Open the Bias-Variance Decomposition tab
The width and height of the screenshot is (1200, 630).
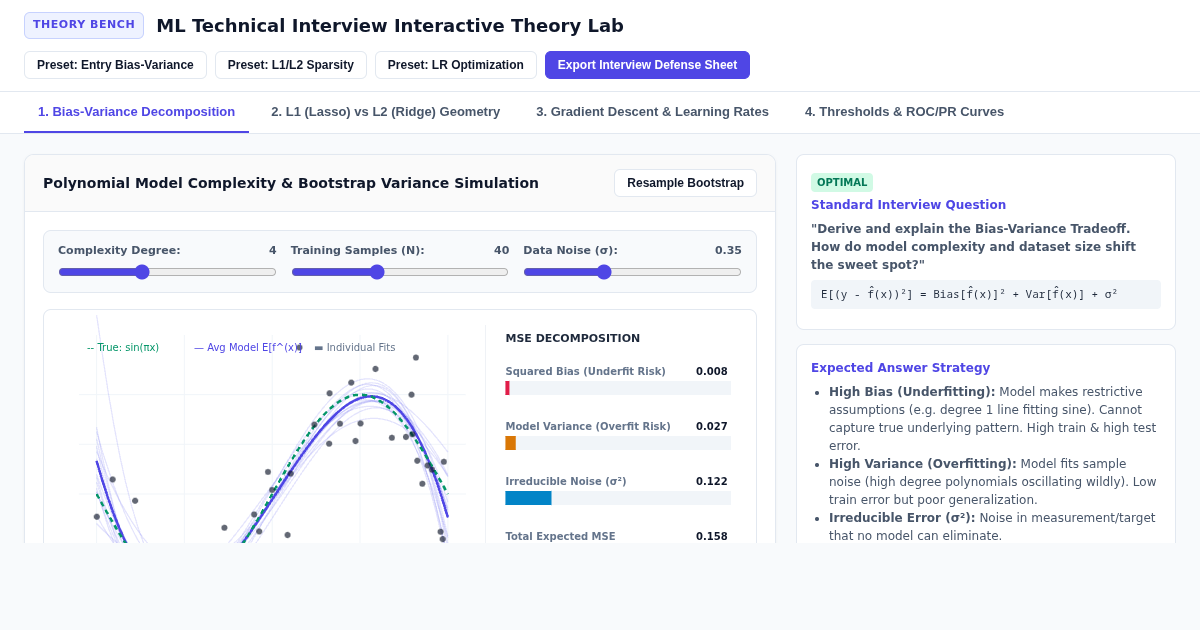(x=136, y=112)
